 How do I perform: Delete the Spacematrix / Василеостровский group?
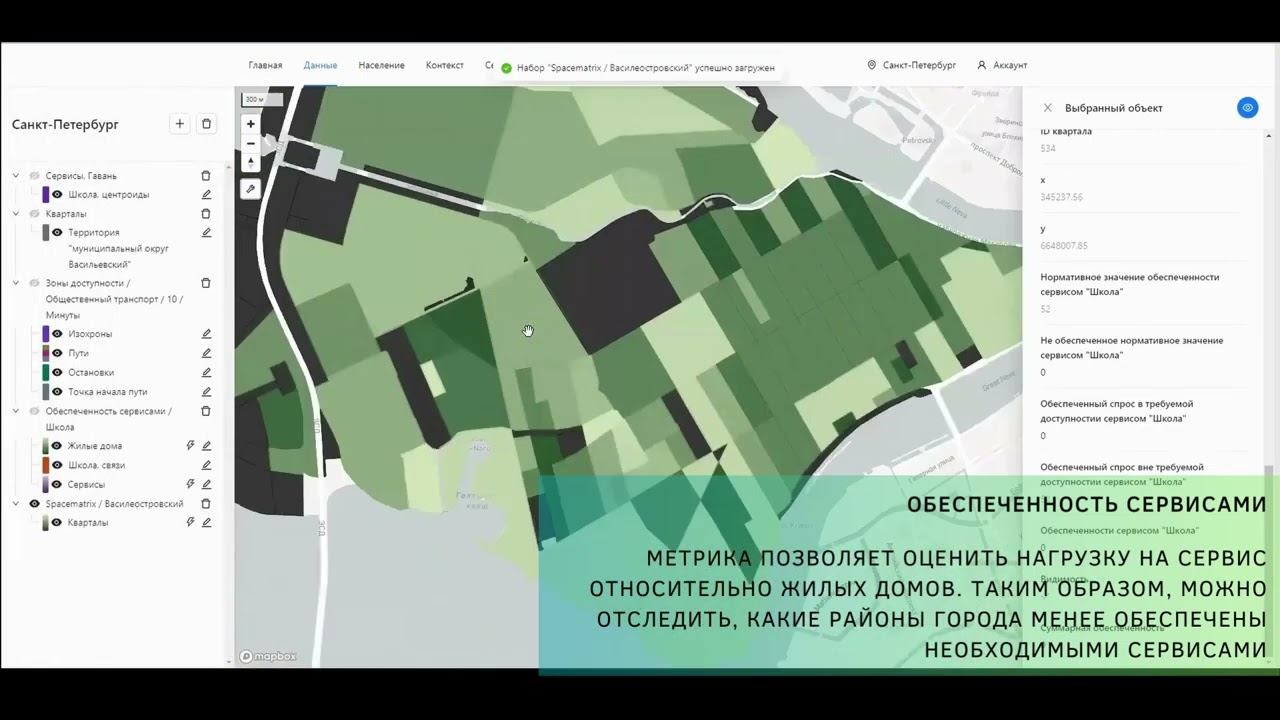(206, 504)
